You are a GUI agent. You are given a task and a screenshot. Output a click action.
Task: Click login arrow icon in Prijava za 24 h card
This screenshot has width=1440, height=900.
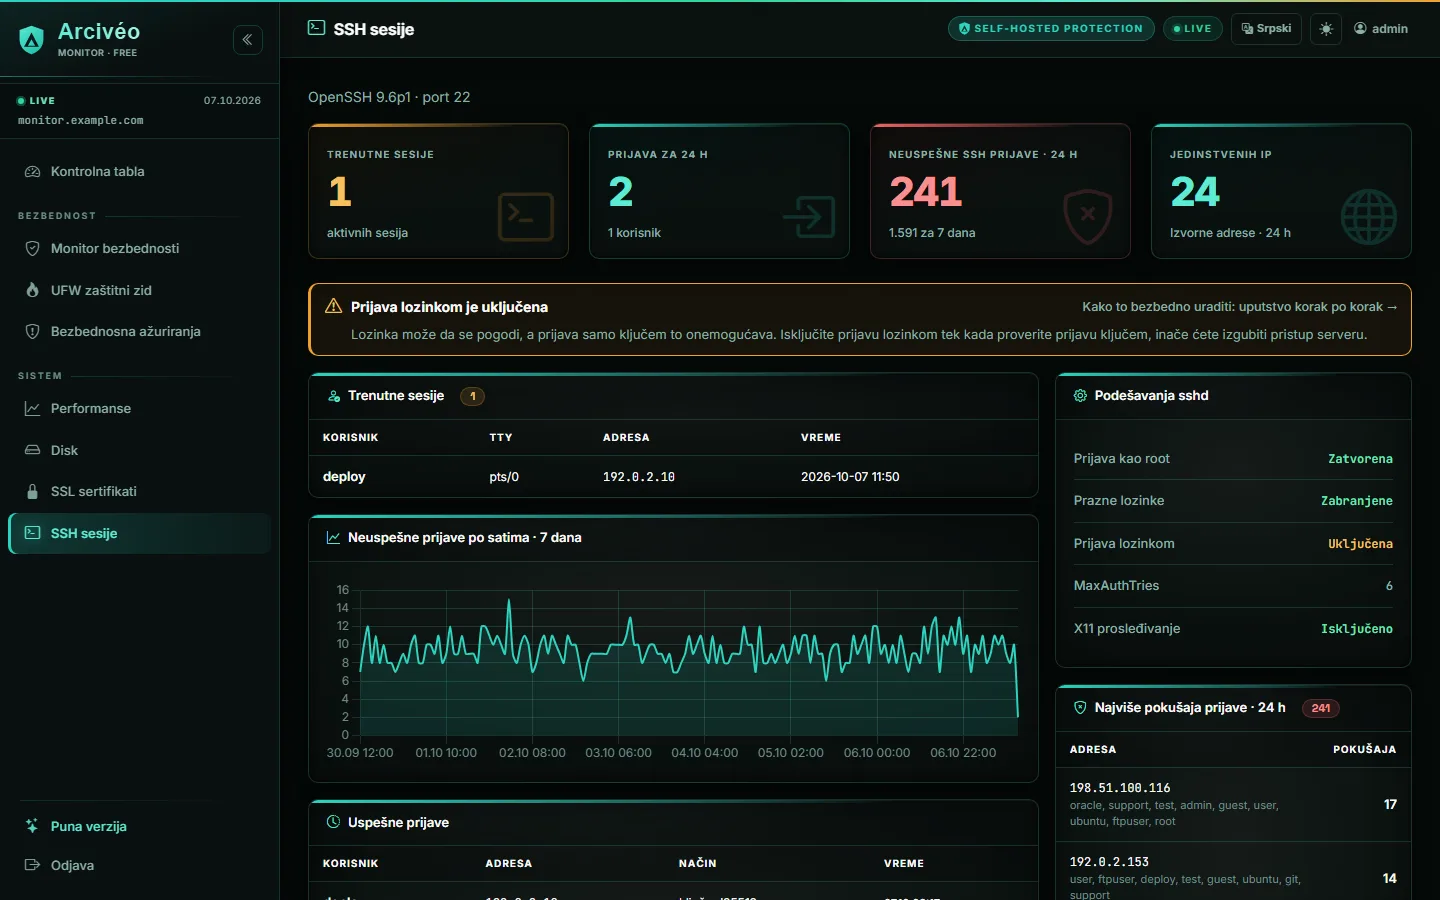pyautogui.click(x=808, y=217)
